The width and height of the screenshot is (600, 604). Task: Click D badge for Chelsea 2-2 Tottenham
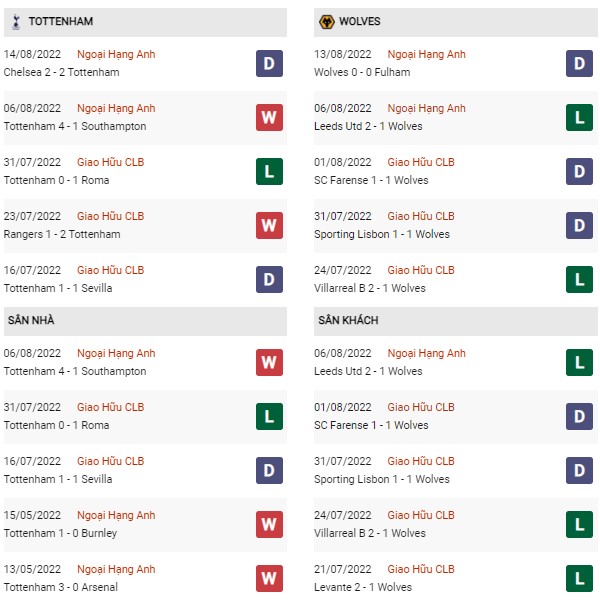click(269, 64)
